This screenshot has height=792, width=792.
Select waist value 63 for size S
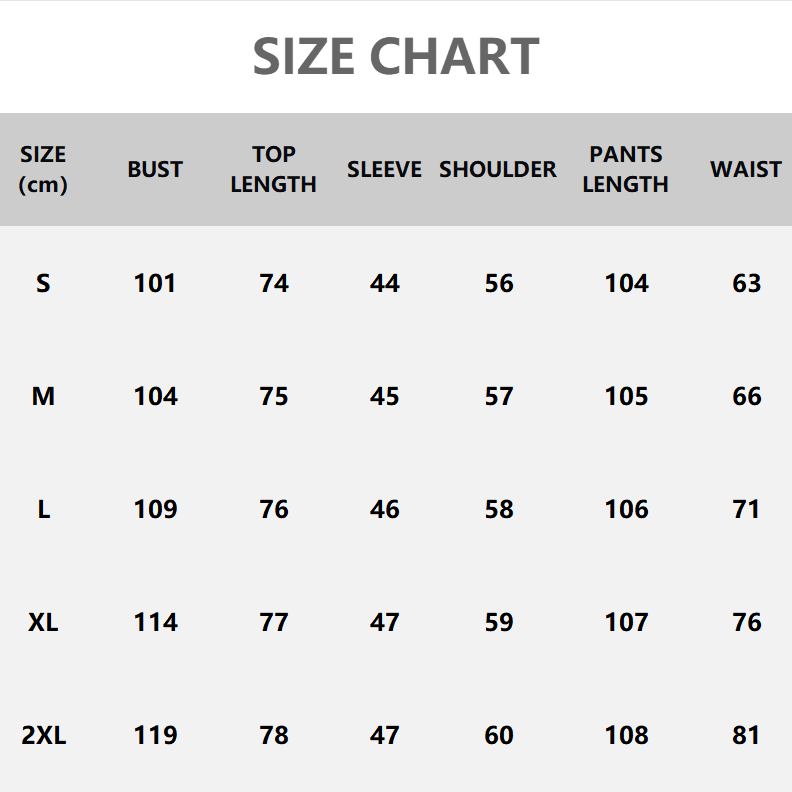coord(746,283)
